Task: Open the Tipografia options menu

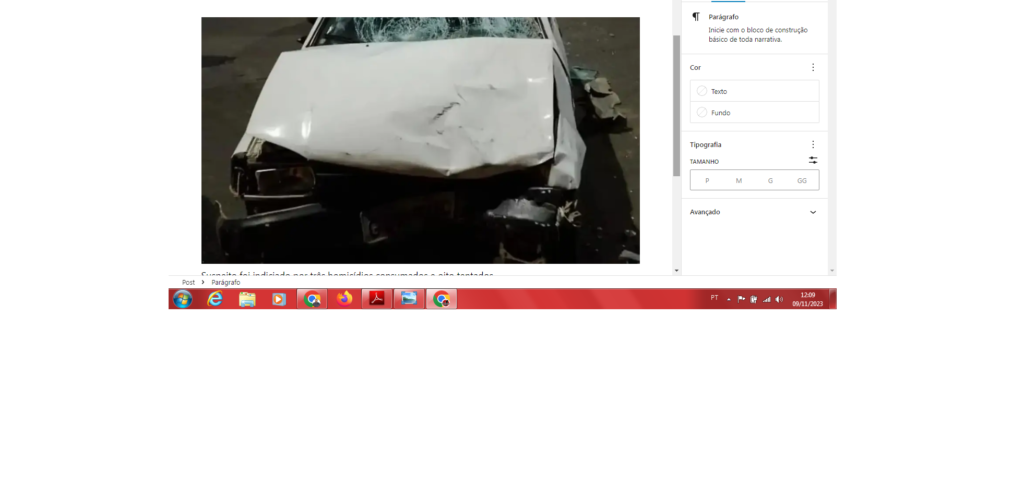Action: point(812,145)
